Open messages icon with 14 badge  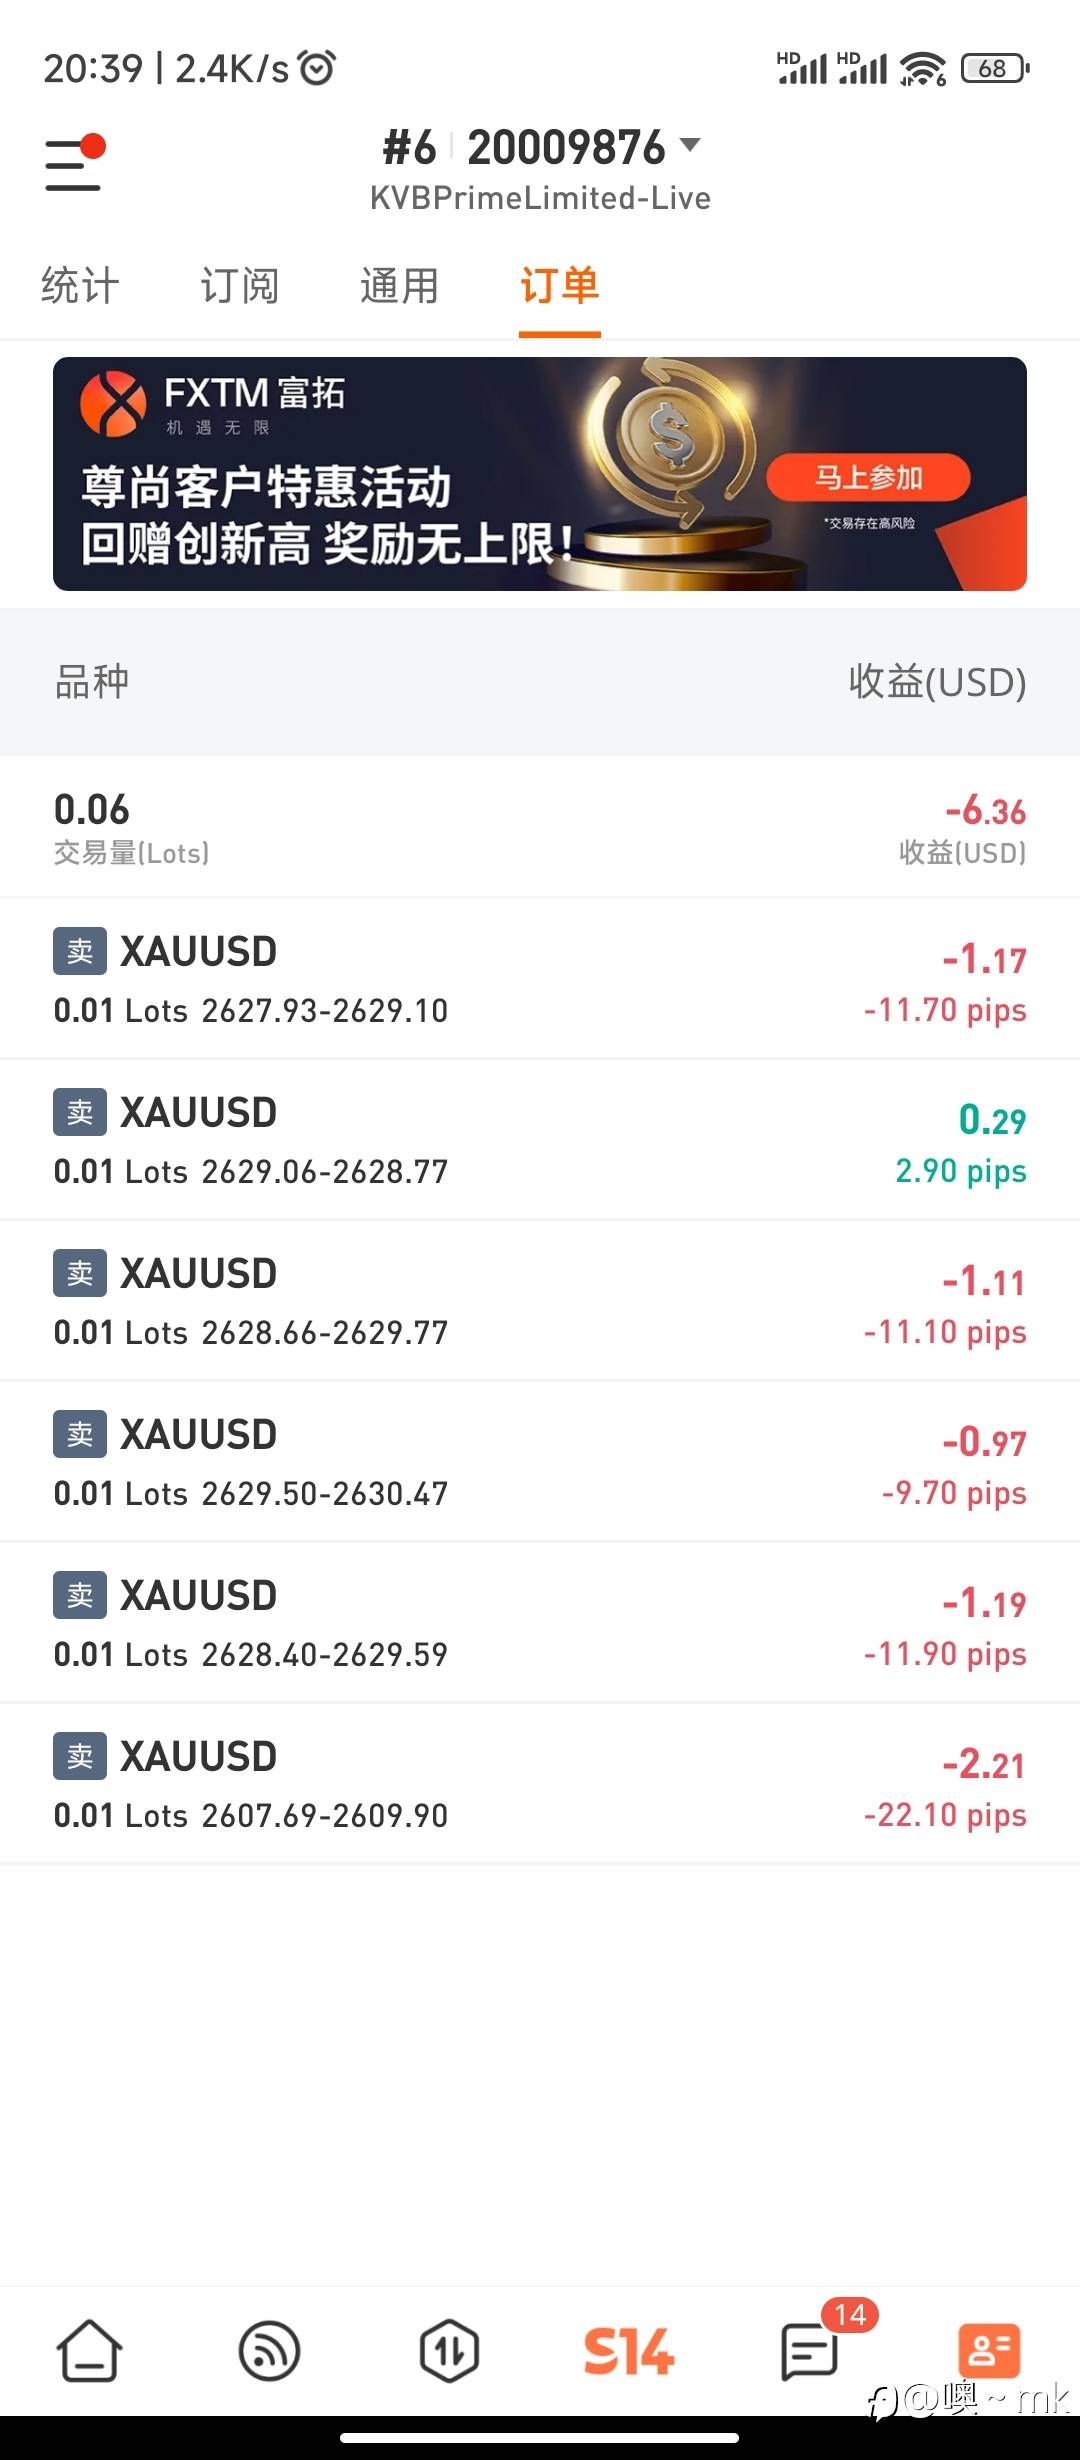click(x=808, y=2350)
